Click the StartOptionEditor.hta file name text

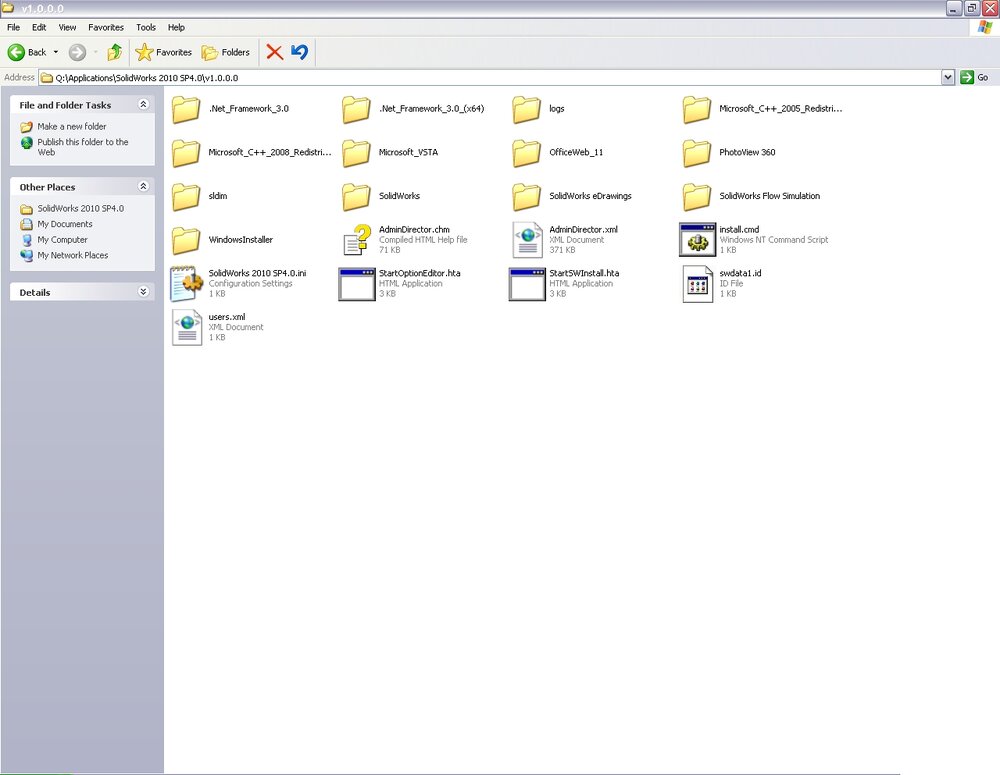point(420,273)
